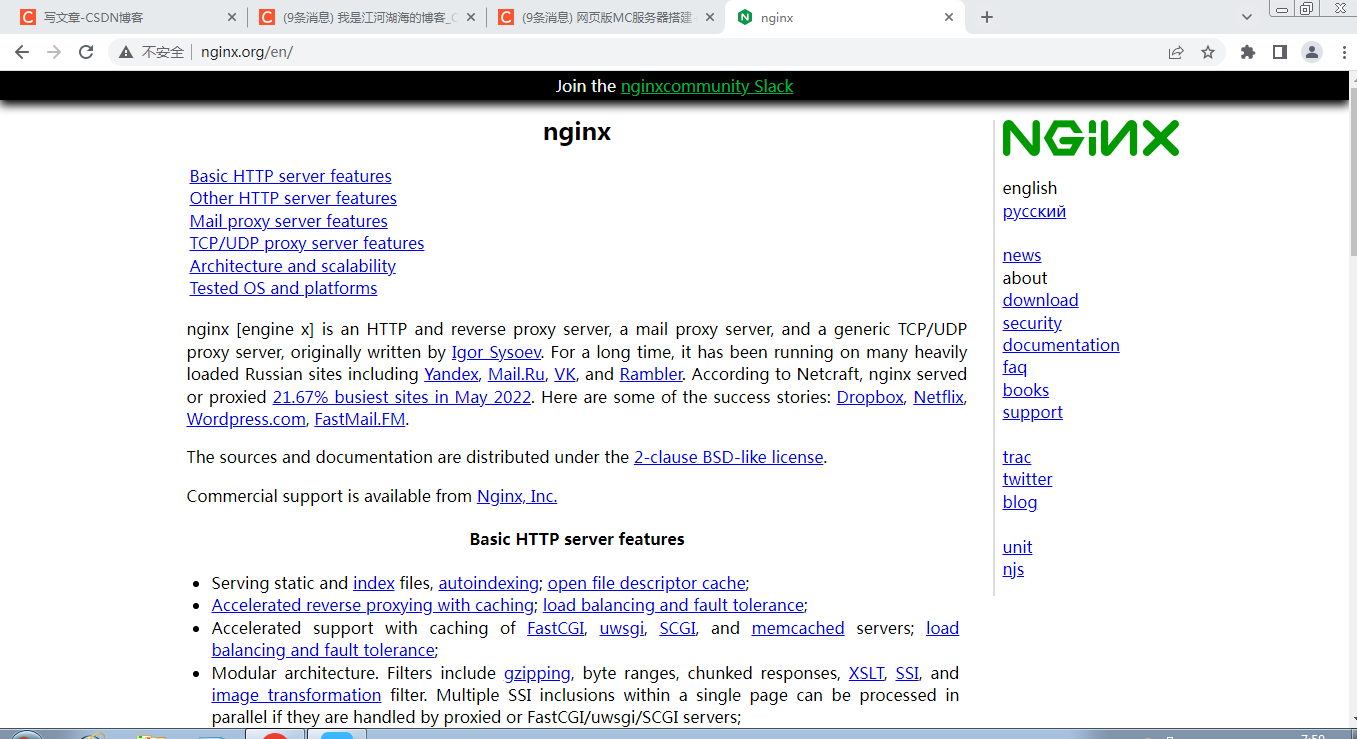Open the news sidebar link

click(1022, 255)
